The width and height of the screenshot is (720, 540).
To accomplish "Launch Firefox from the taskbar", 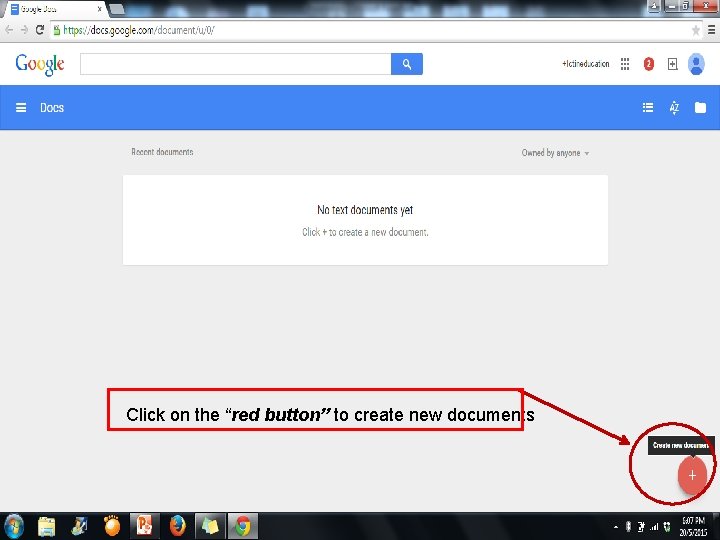I will point(177,526).
